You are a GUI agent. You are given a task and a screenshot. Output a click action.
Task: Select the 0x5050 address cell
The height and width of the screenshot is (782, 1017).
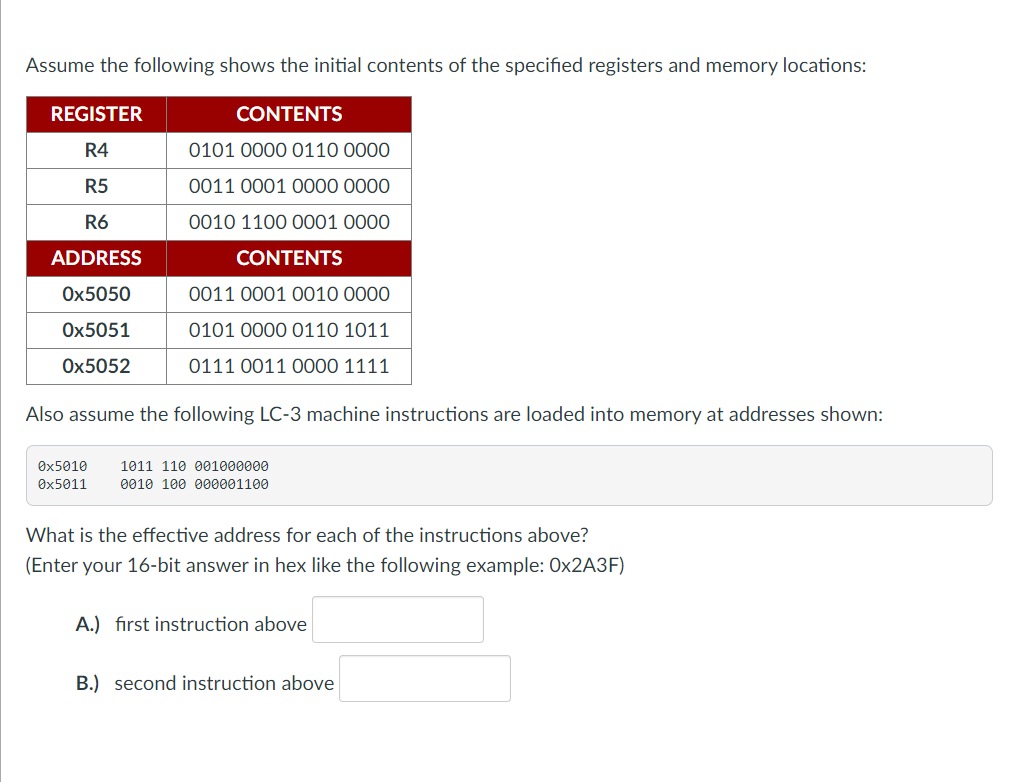[95, 294]
